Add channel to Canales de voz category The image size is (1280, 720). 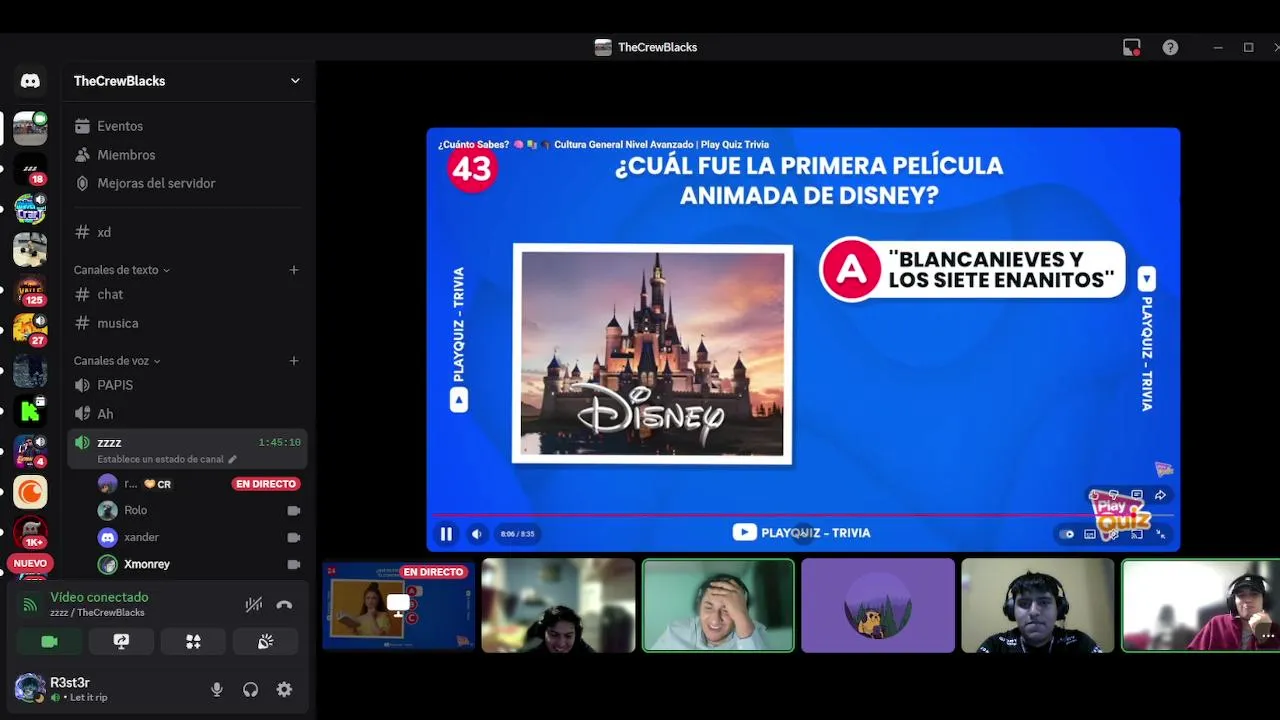coord(294,360)
